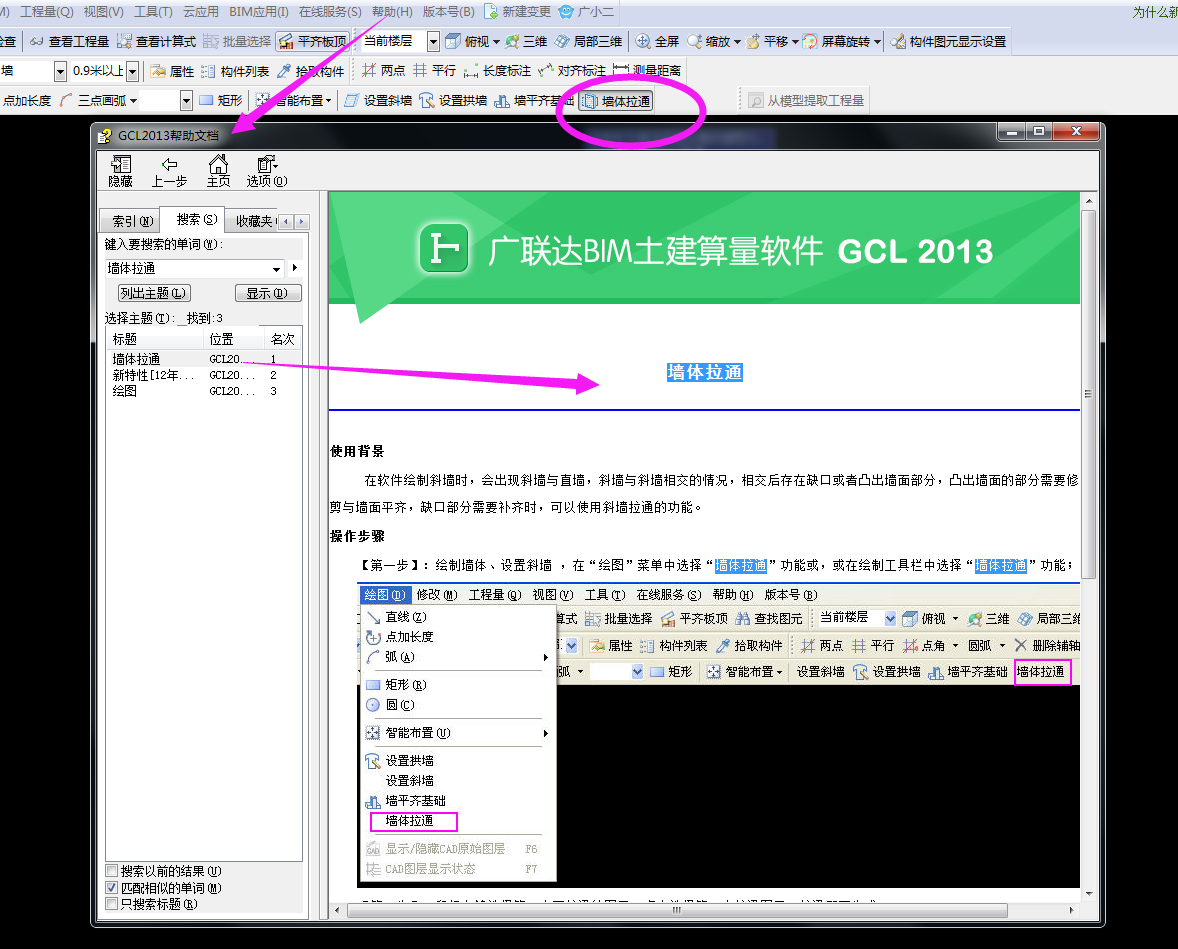Toggle 搜索以前的结果 checkbox
The image size is (1178, 949).
[112, 871]
